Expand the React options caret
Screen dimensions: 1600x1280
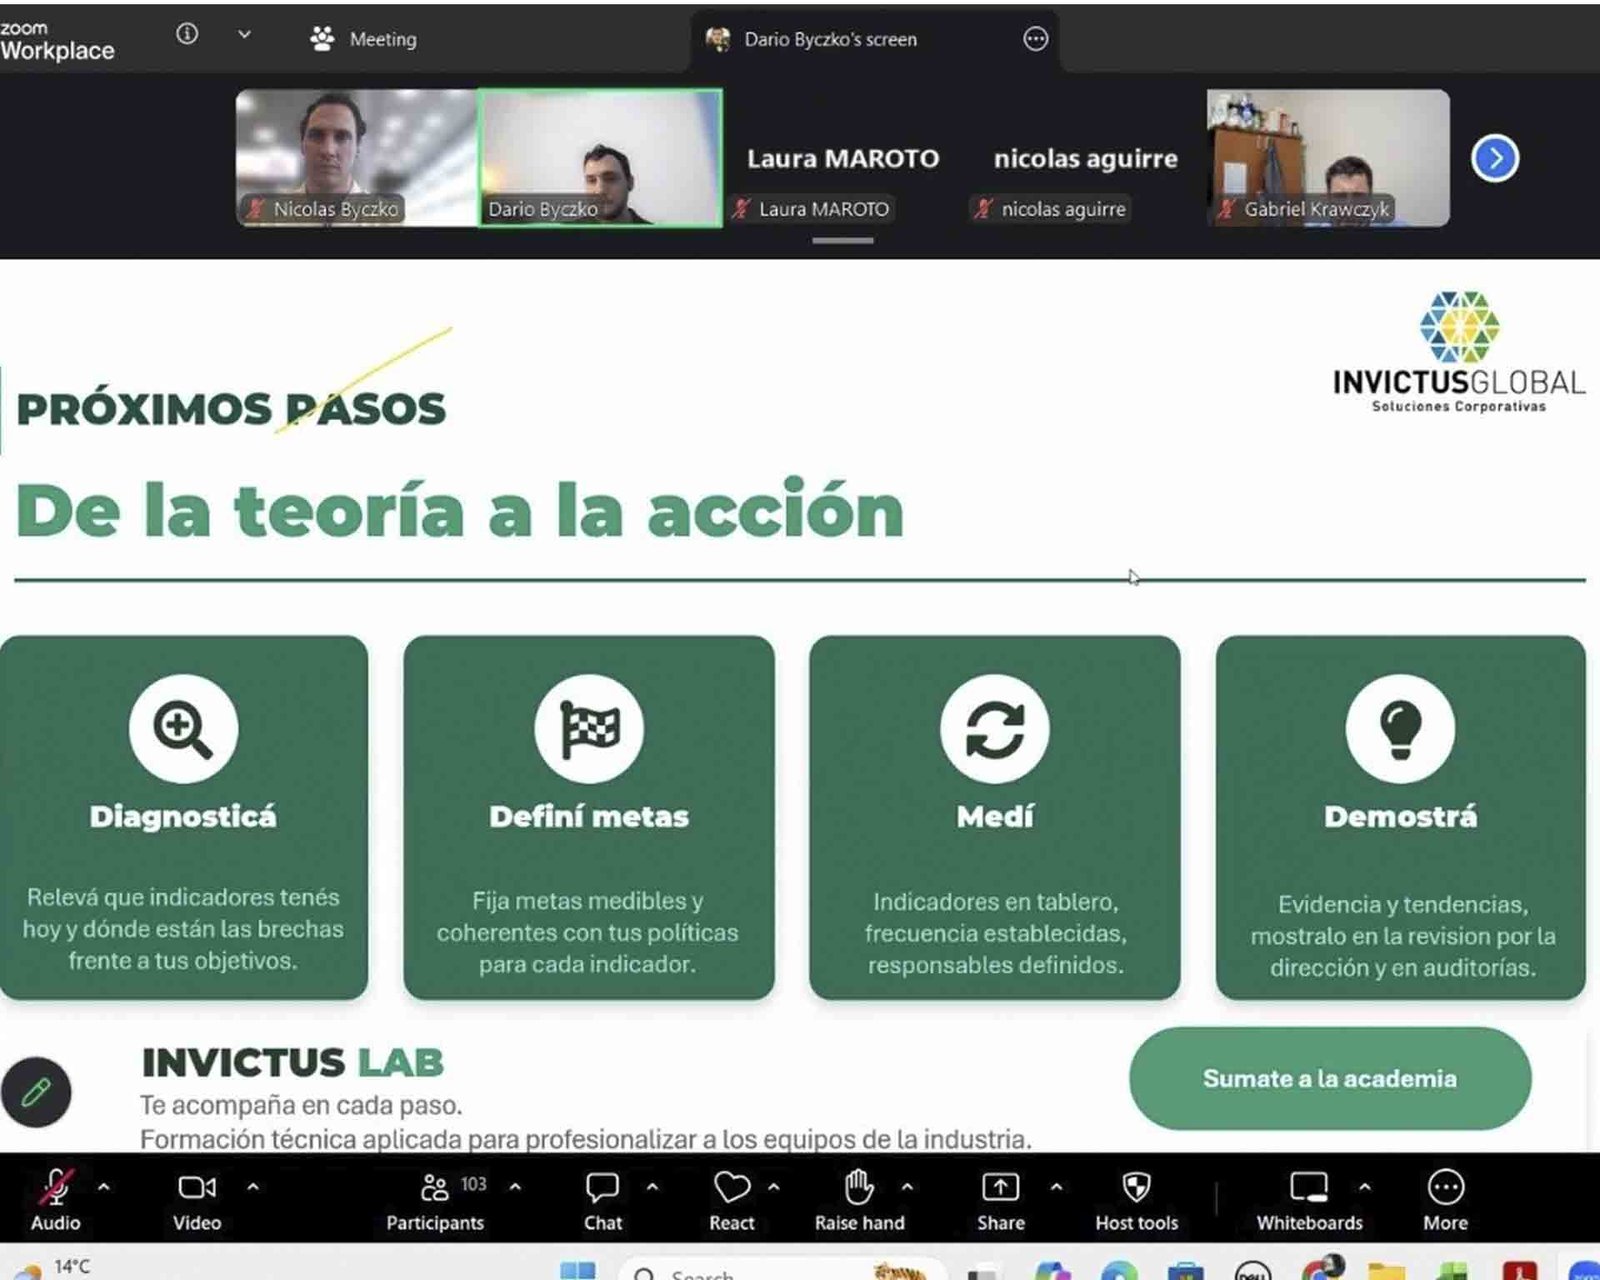click(x=774, y=1187)
